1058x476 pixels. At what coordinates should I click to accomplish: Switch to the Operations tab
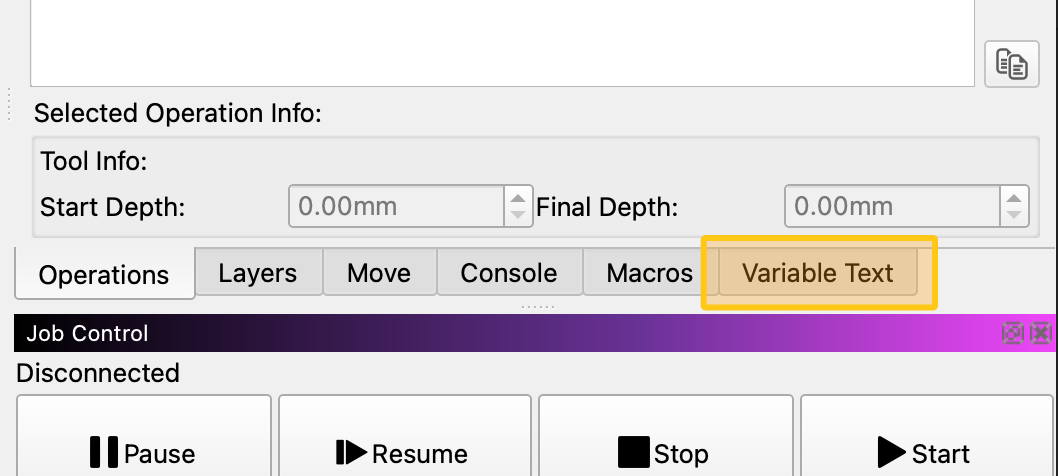(104, 275)
